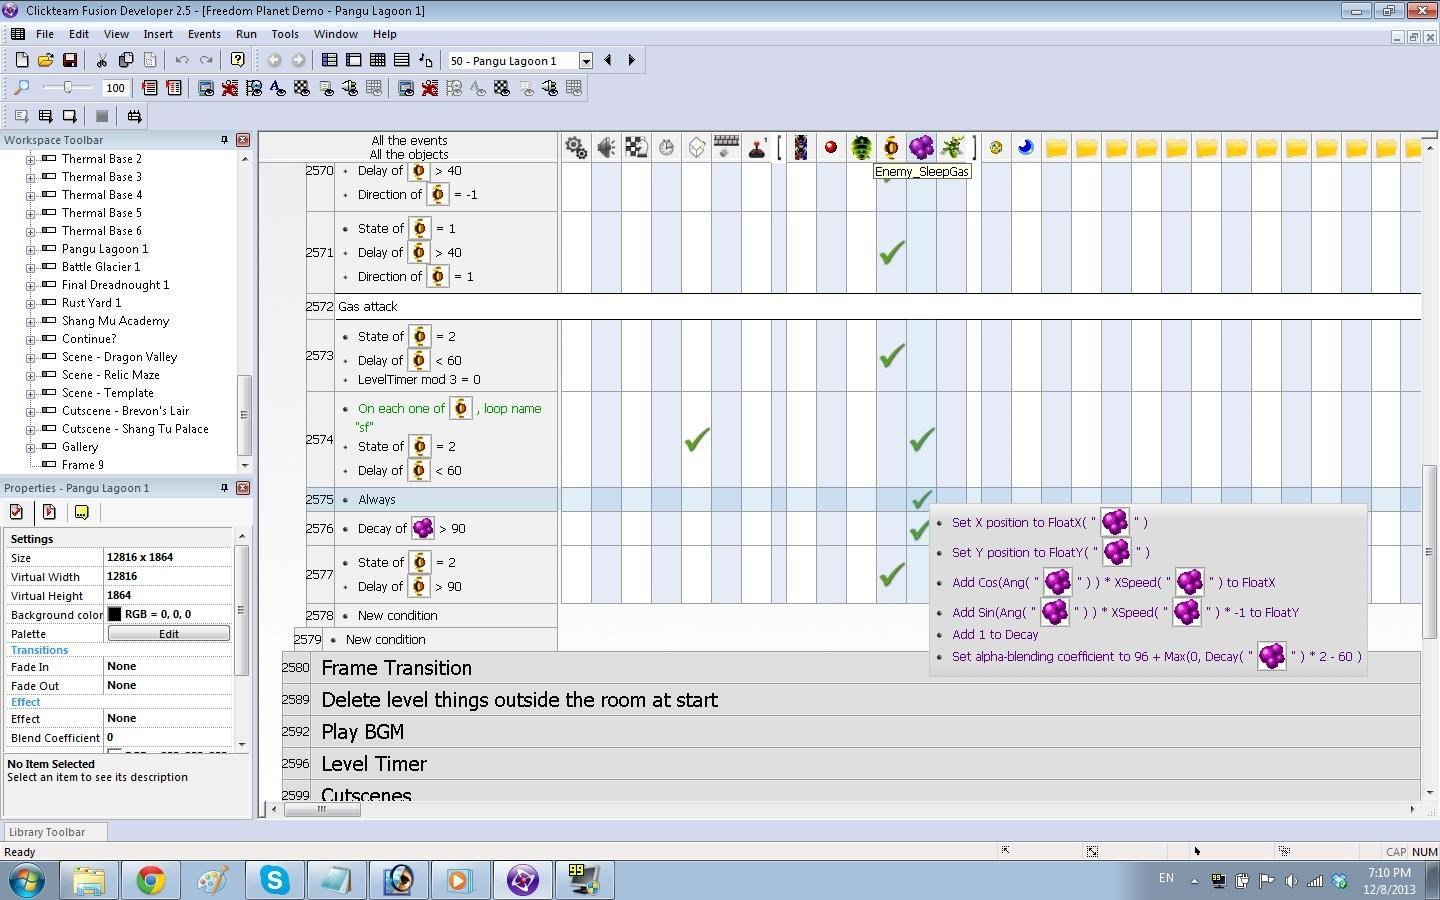Select the red ball object column header
This screenshot has width=1440, height=900.
830,148
